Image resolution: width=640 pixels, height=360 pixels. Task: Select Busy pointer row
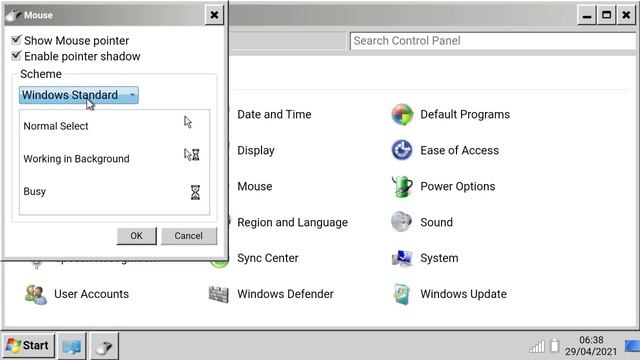(x=114, y=191)
